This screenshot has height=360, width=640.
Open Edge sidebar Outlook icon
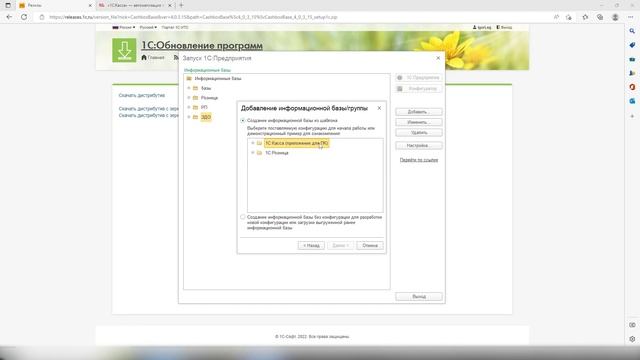click(632, 101)
